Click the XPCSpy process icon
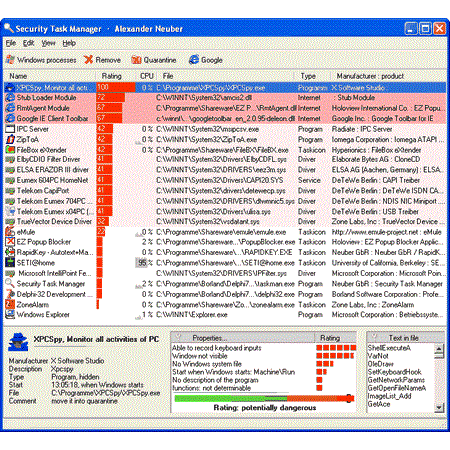The height and width of the screenshot is (450, 450). click(10, 88)
